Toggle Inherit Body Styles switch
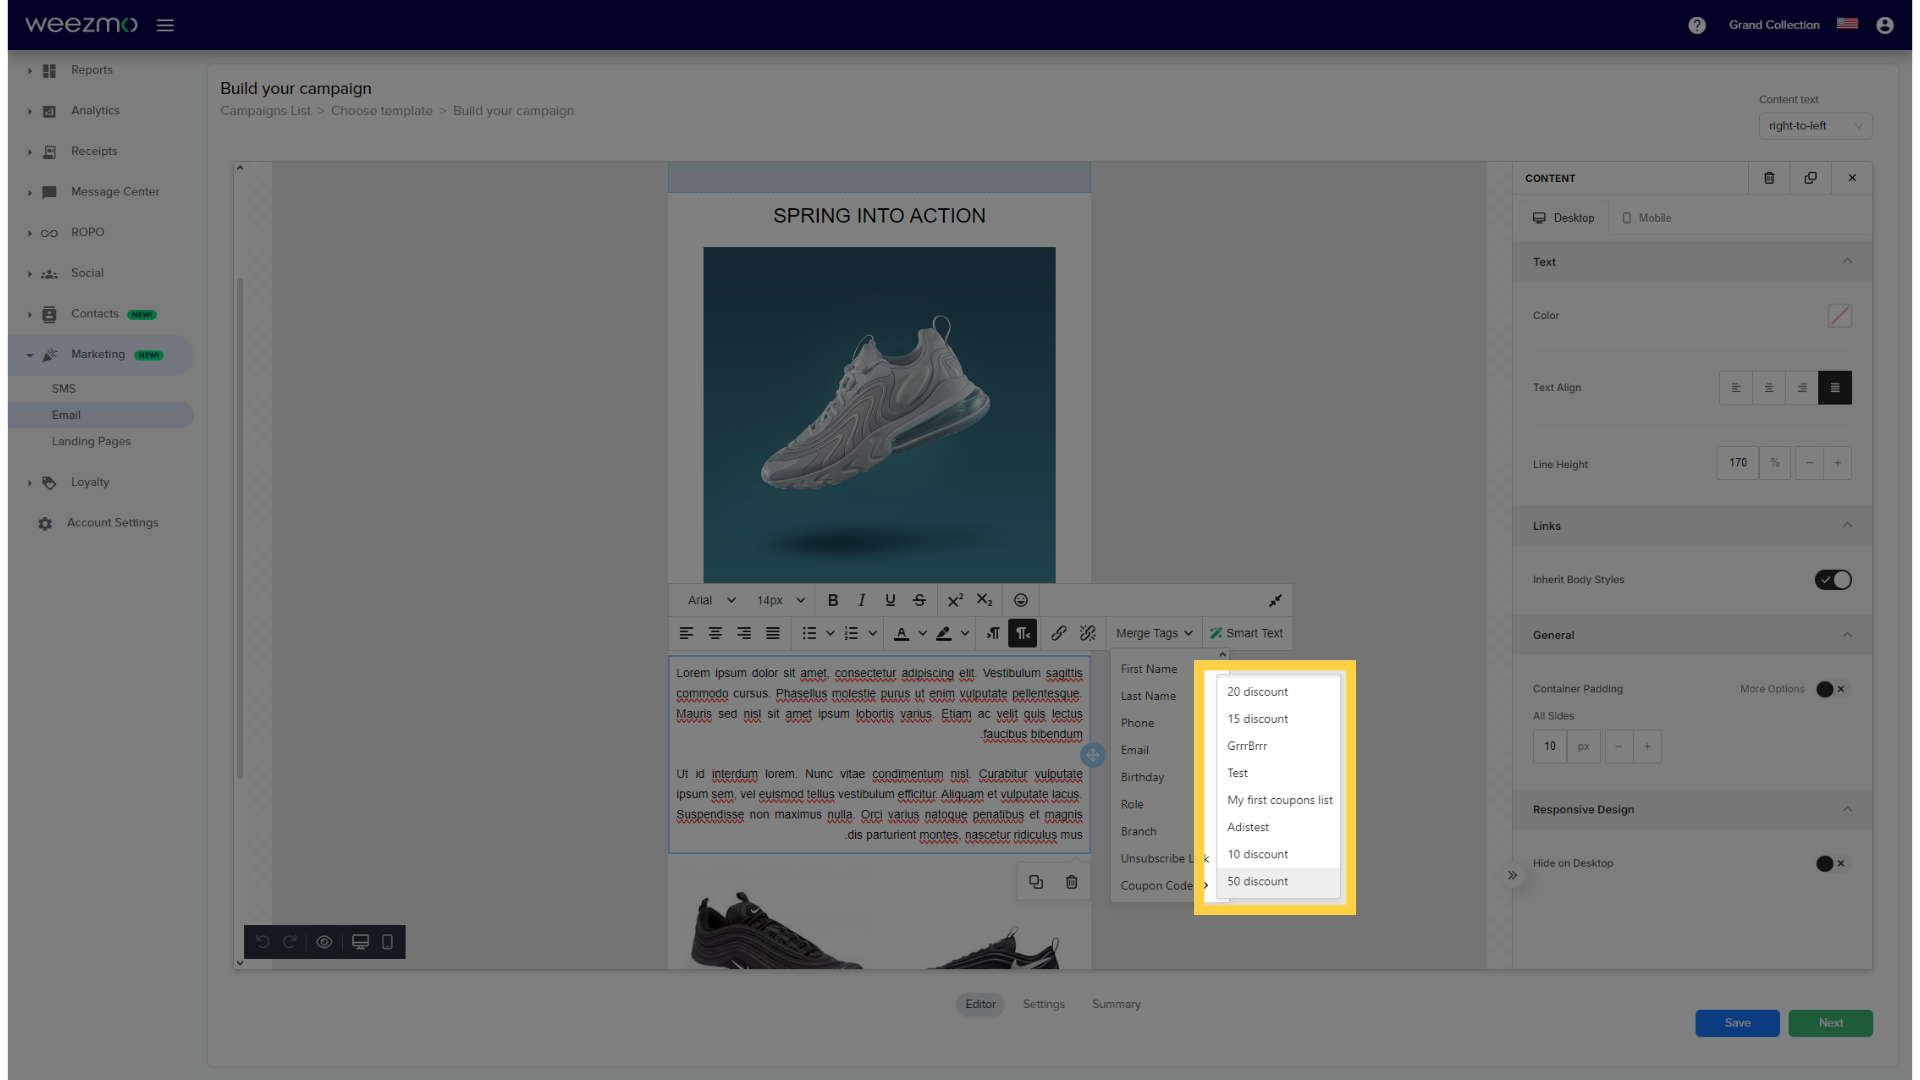The width and height of the screenshot is (1920, 1080). pos(1832,579)
